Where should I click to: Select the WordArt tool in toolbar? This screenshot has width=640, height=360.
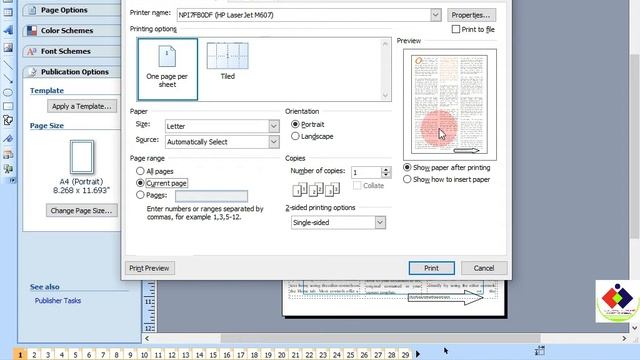8,30
